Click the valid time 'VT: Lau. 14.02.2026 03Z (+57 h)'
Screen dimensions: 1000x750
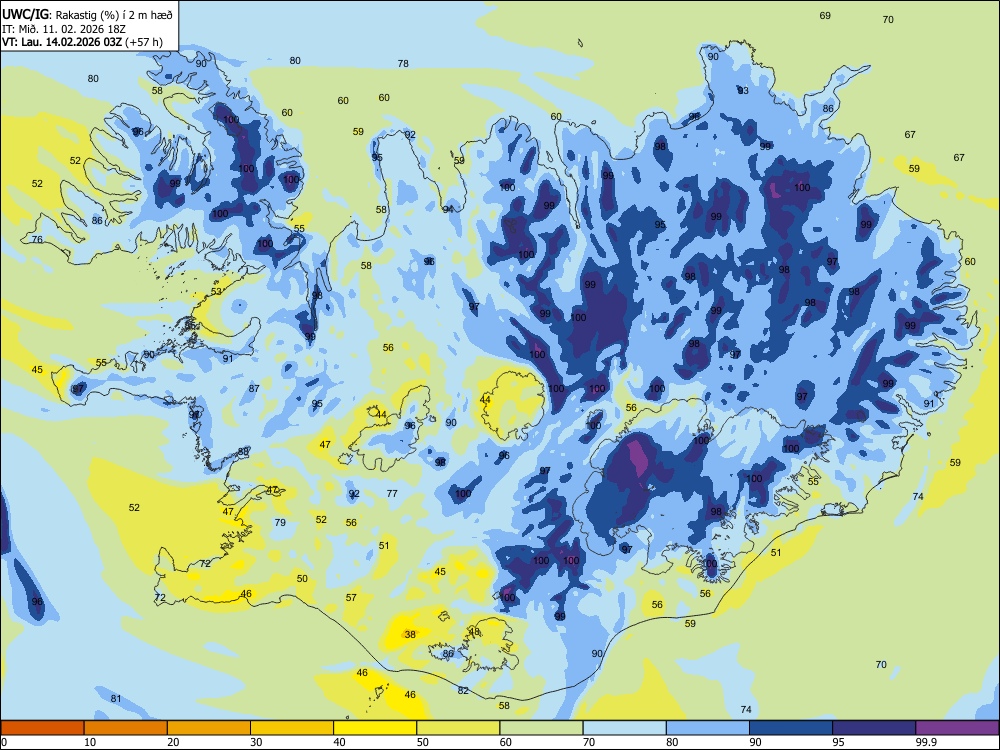(x=82, y=42)
